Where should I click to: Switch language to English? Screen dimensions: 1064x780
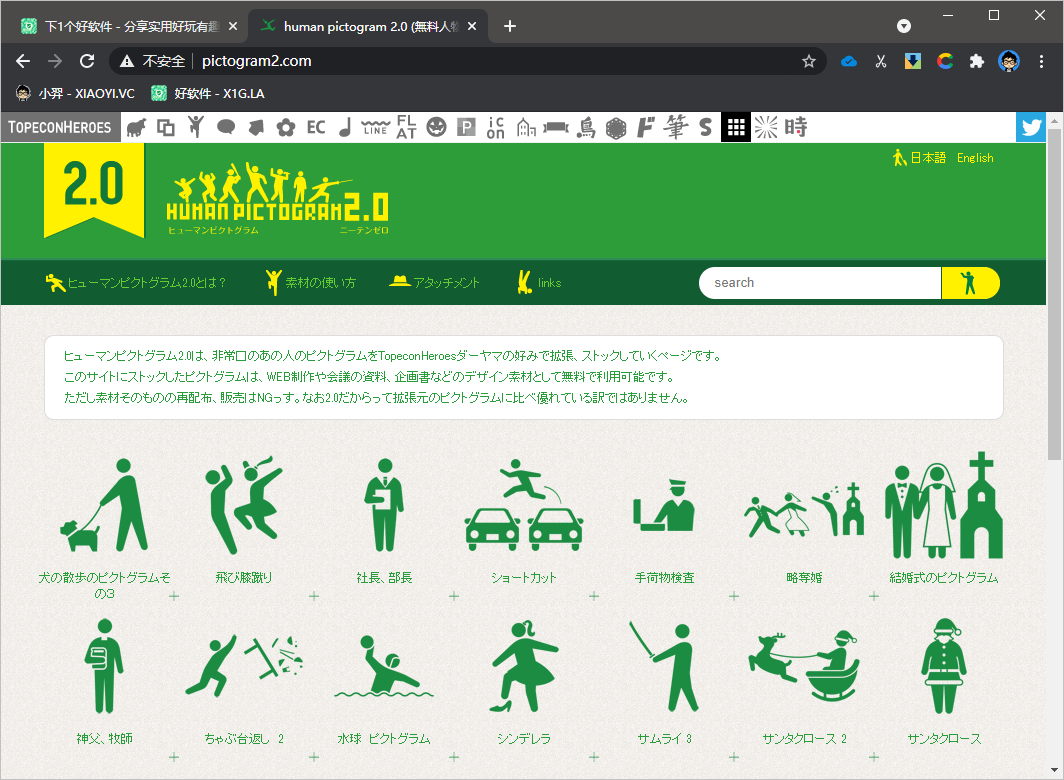point(975,158)
